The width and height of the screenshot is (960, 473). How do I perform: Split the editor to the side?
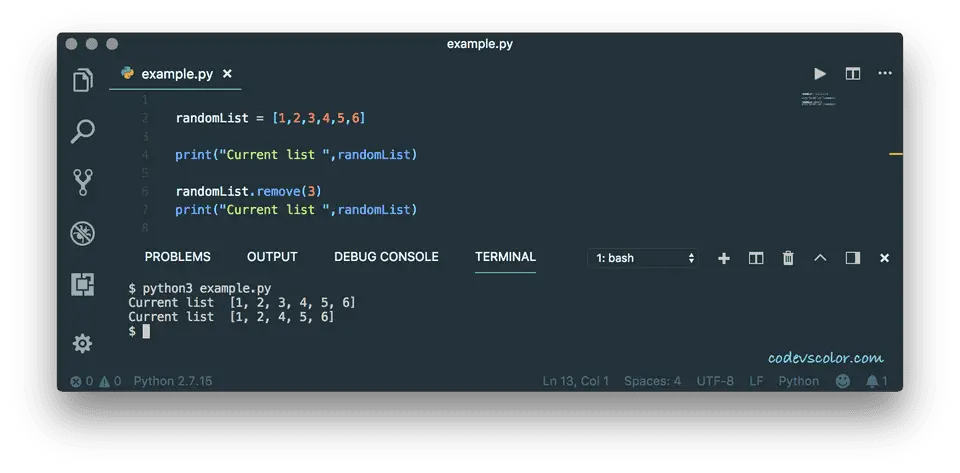point(853,74)
